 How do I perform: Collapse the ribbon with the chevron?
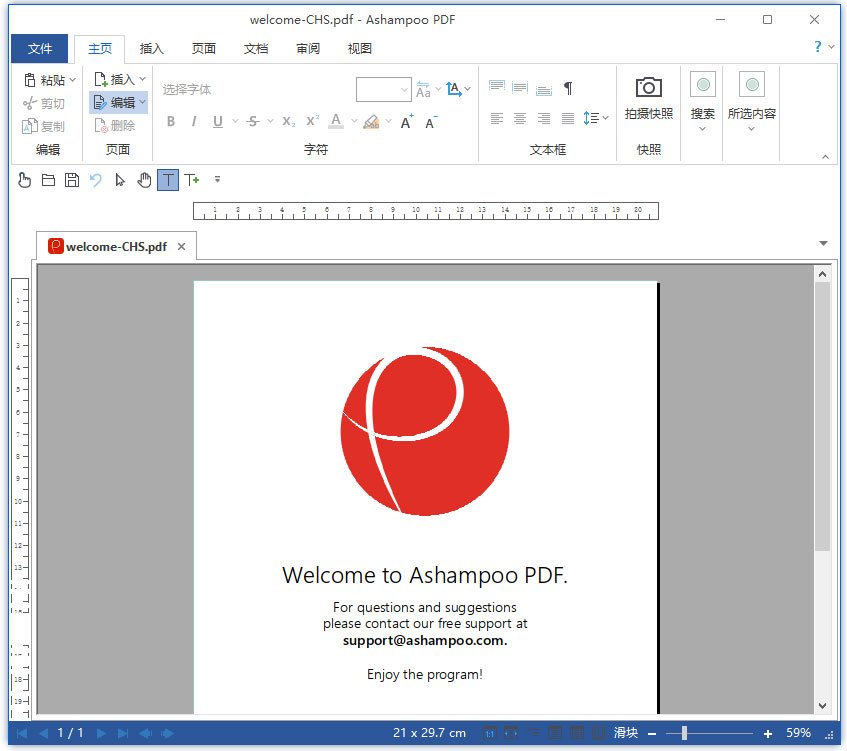[x=825, y=157]
